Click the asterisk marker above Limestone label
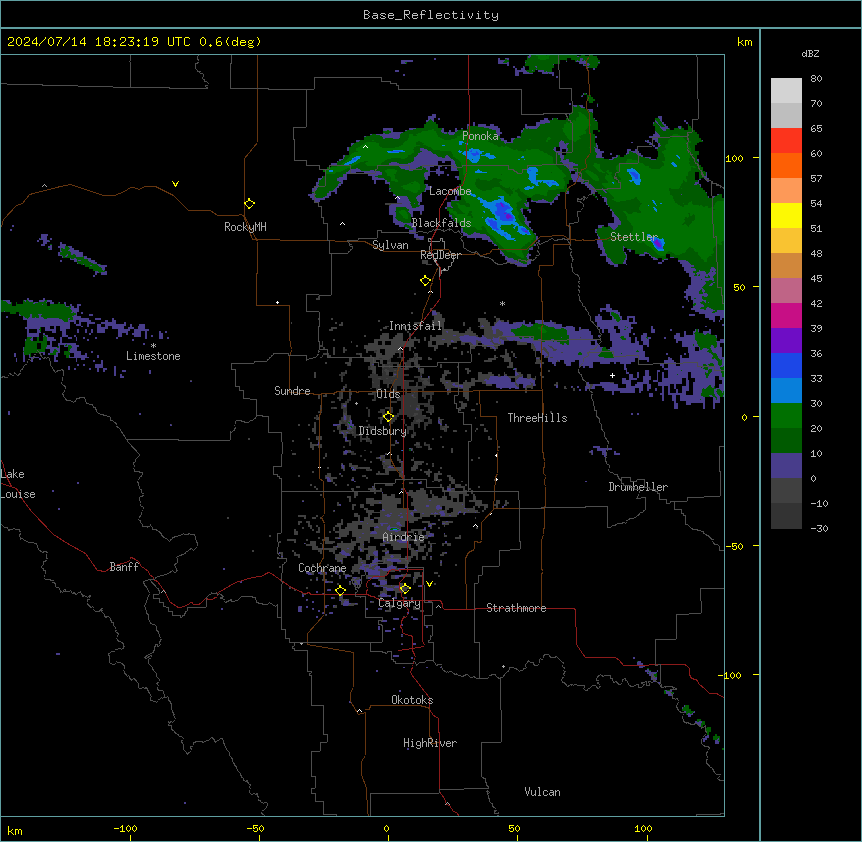Viewport: 862px width, 842px height. click(x=153, y=346)
